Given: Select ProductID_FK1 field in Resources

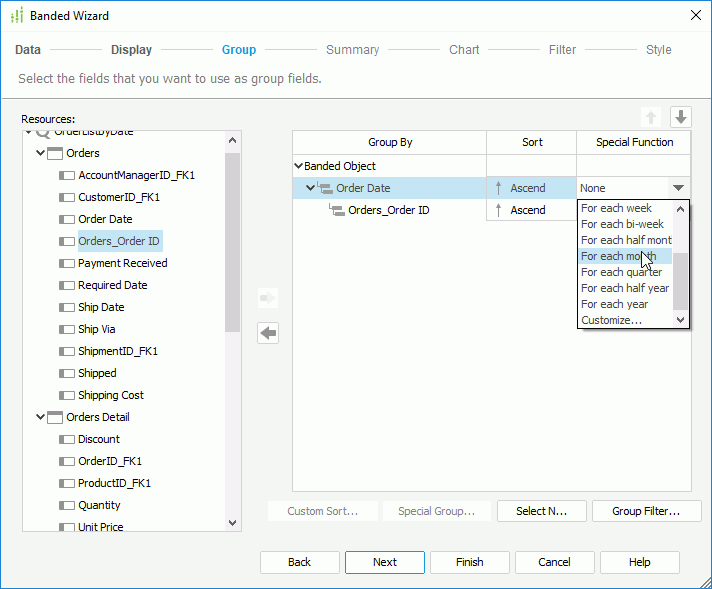Looking at the screenshot, I should pyautogui.click(x=114, y=483).
